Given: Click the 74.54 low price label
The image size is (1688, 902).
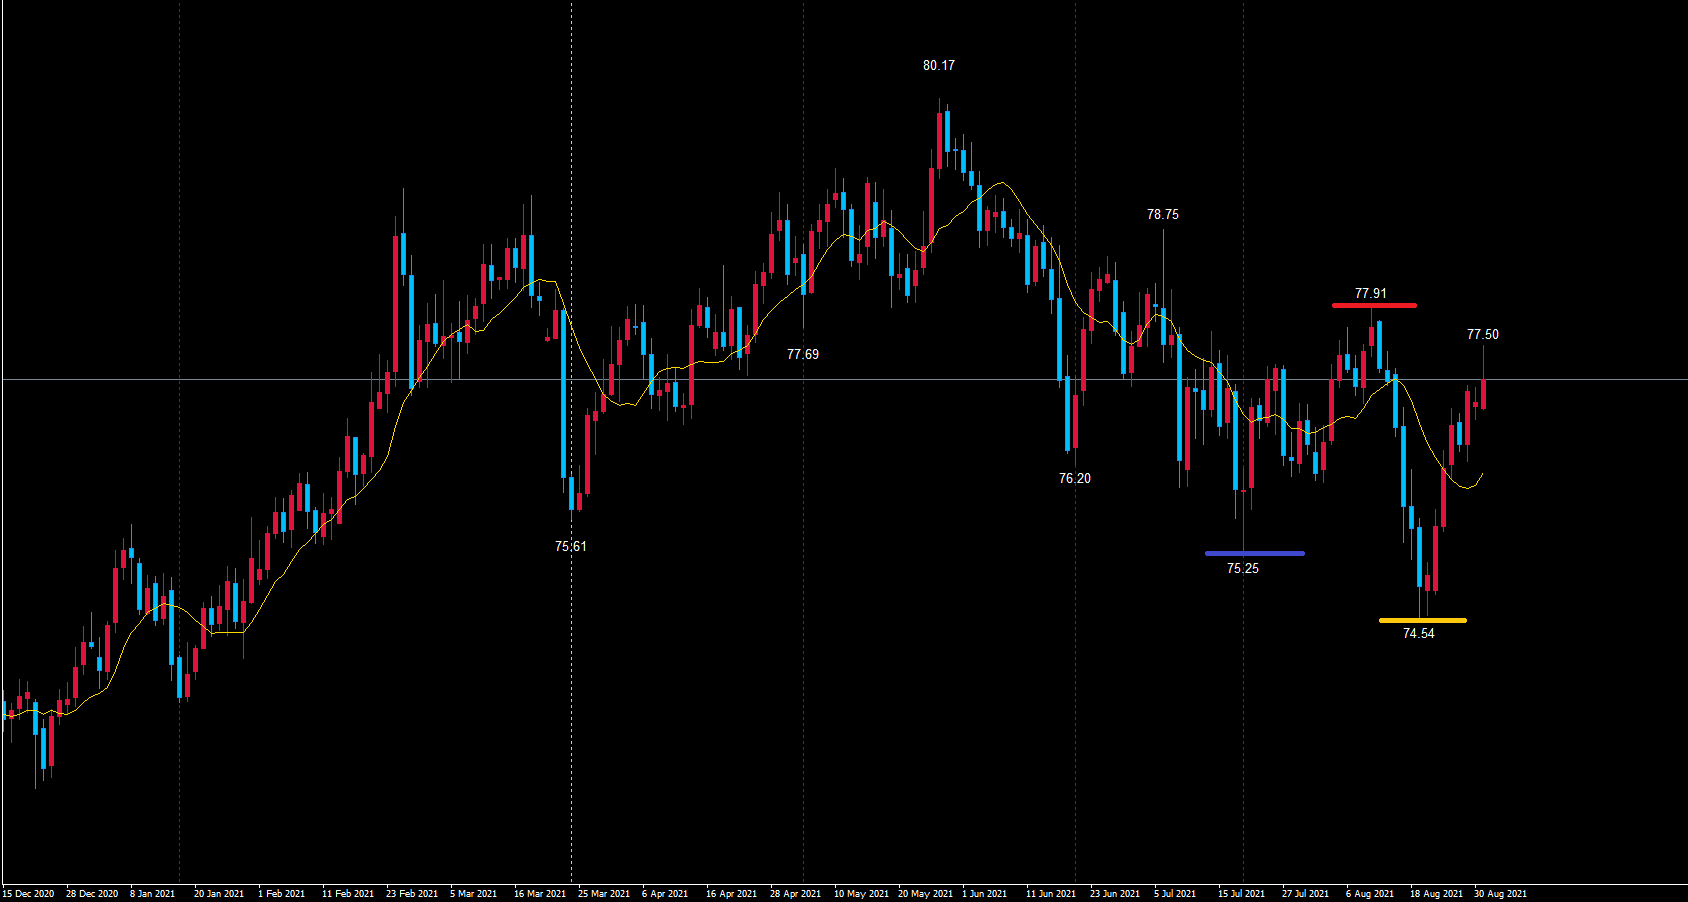Looking at the screenshot, I should (1418, 634).
